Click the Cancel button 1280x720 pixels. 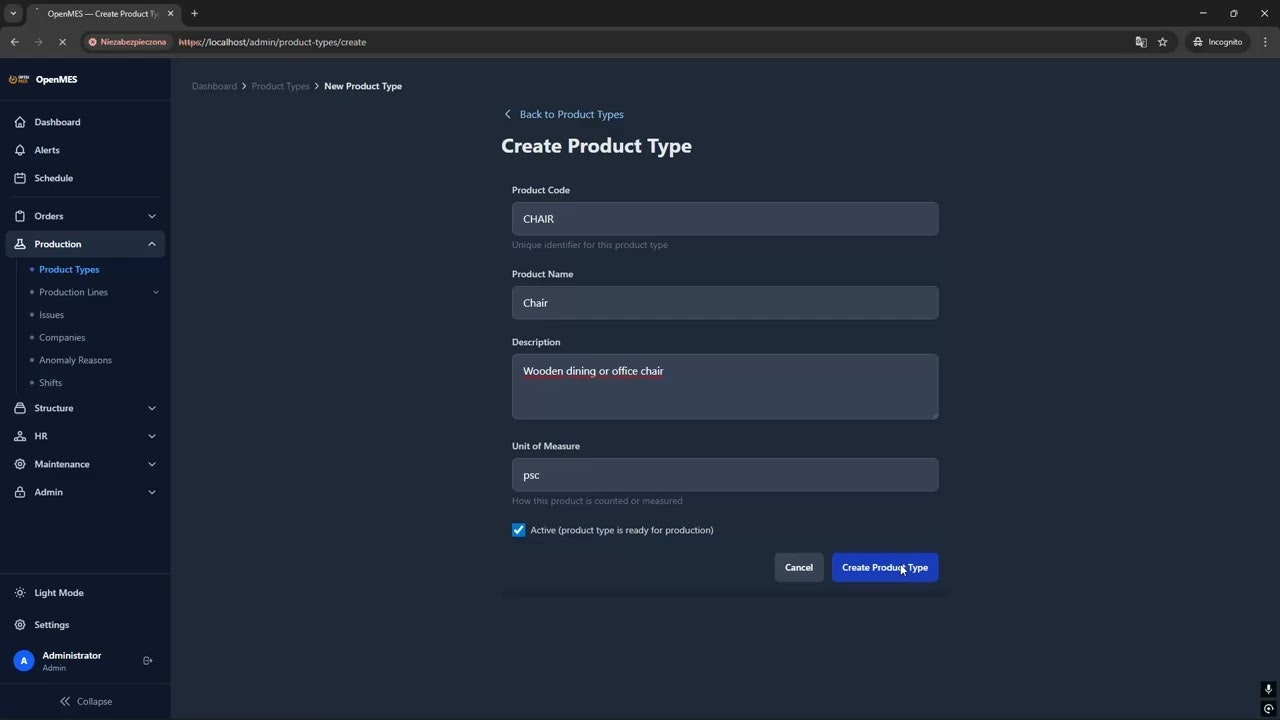pos(799,567)
